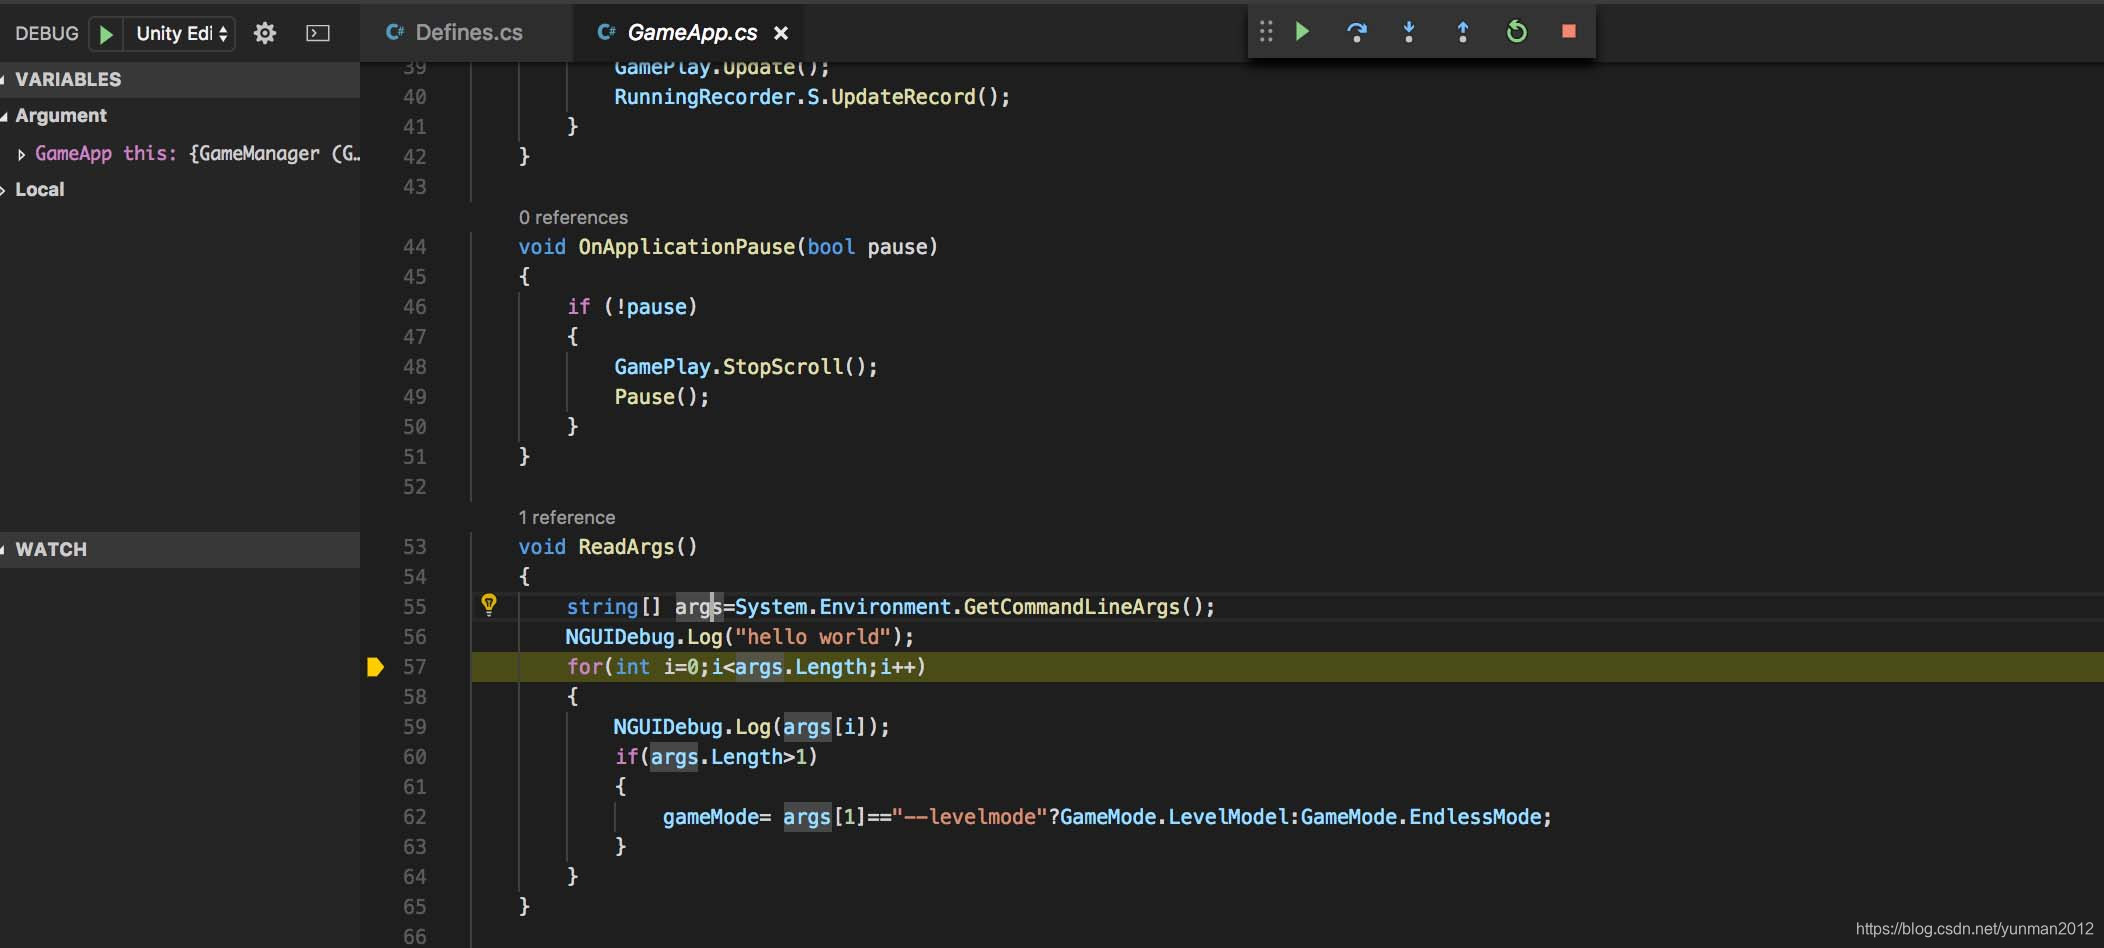Stop the debug session
2104x948 pixels.
pos(1569,32)
